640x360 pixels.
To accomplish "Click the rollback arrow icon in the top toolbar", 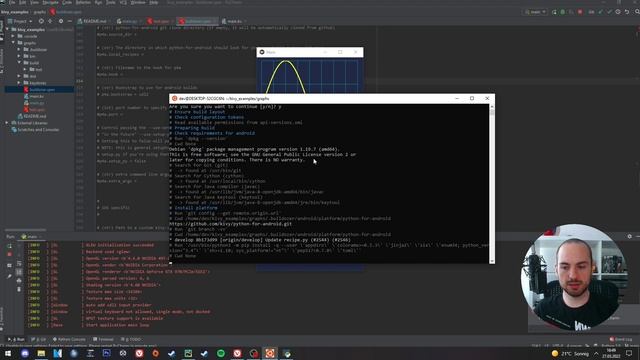I will click(x=627, y=12).
